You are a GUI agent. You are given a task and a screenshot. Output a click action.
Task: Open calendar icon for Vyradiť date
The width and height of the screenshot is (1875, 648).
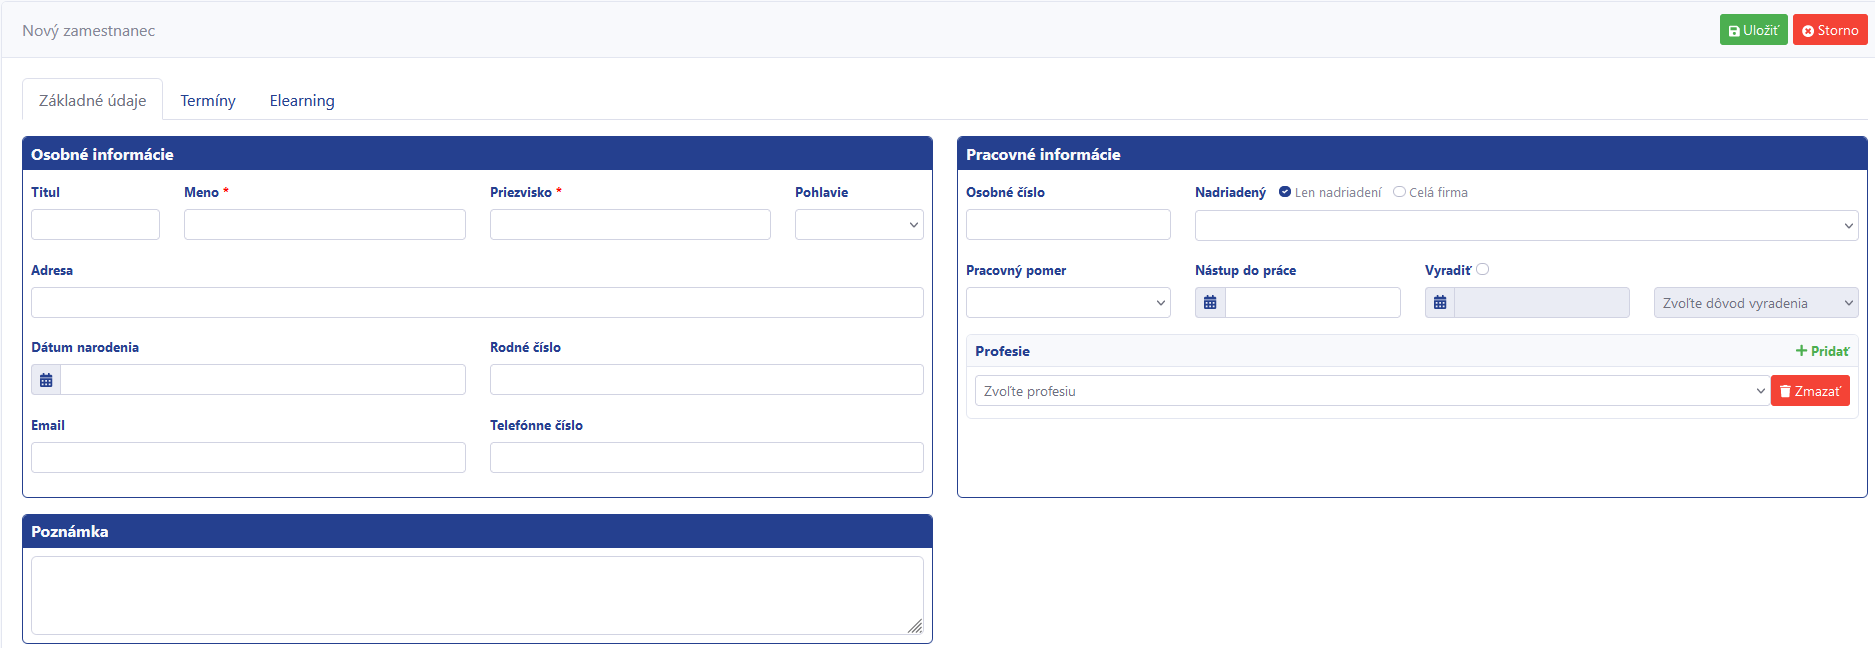click(x=1440, y=303)
